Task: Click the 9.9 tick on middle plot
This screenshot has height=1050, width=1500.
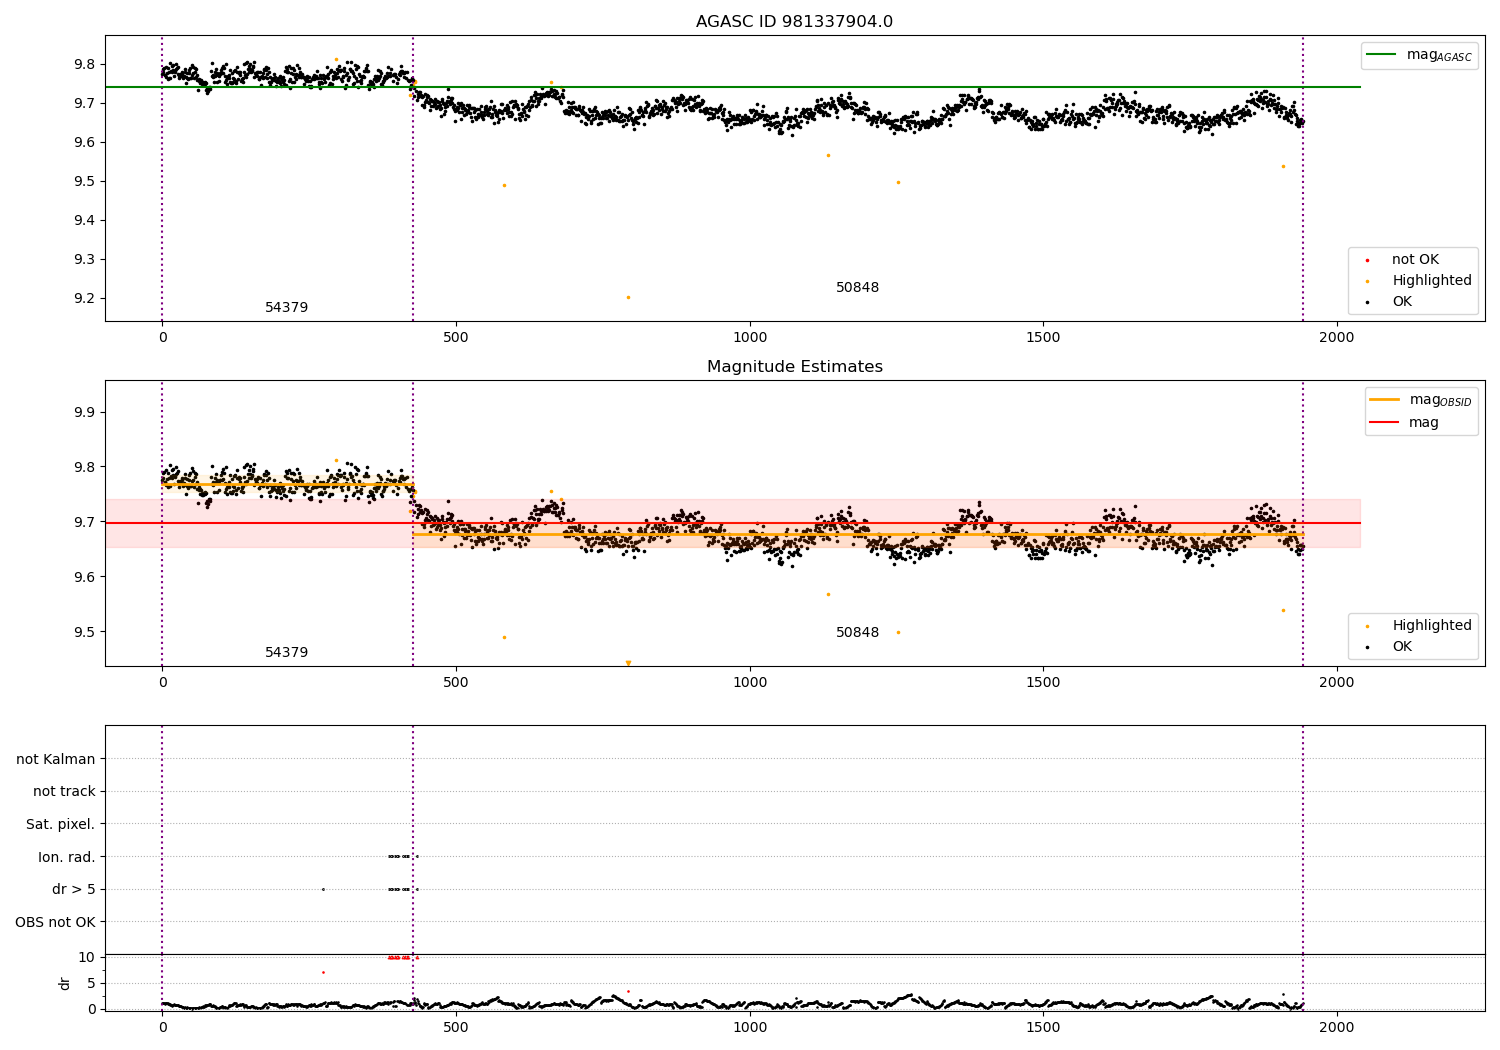Action: 82,412
